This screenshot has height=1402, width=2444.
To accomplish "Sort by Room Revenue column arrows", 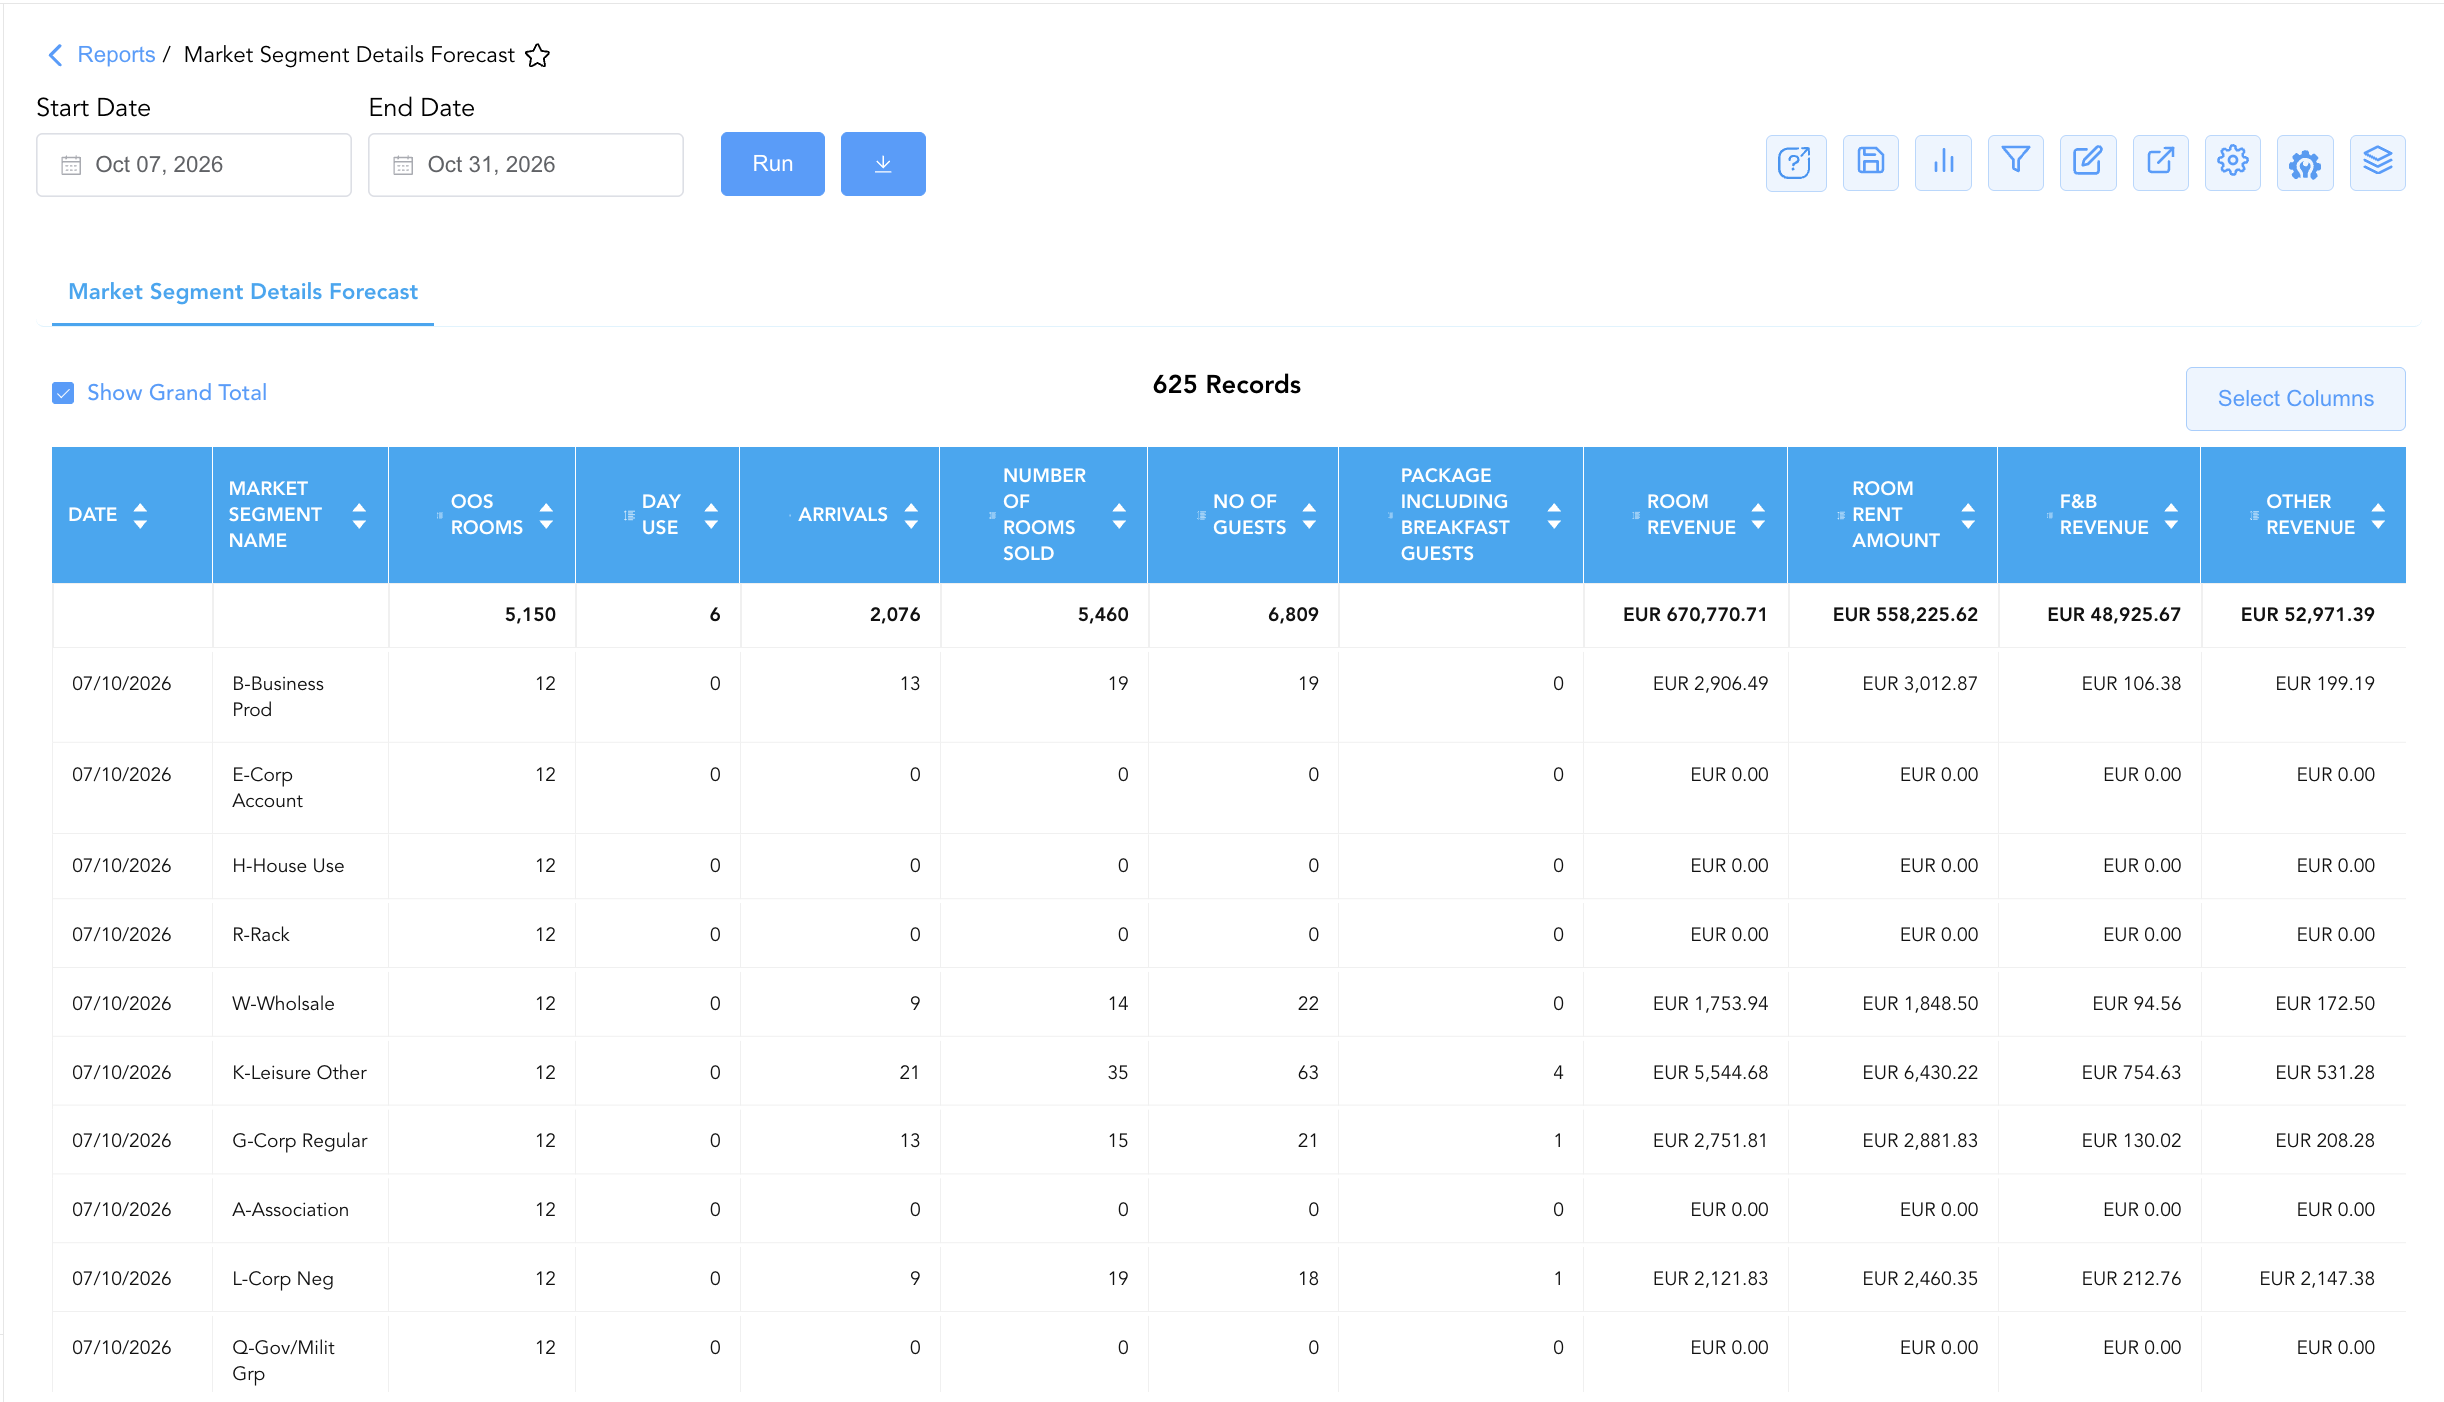I will click(1758, 515).
